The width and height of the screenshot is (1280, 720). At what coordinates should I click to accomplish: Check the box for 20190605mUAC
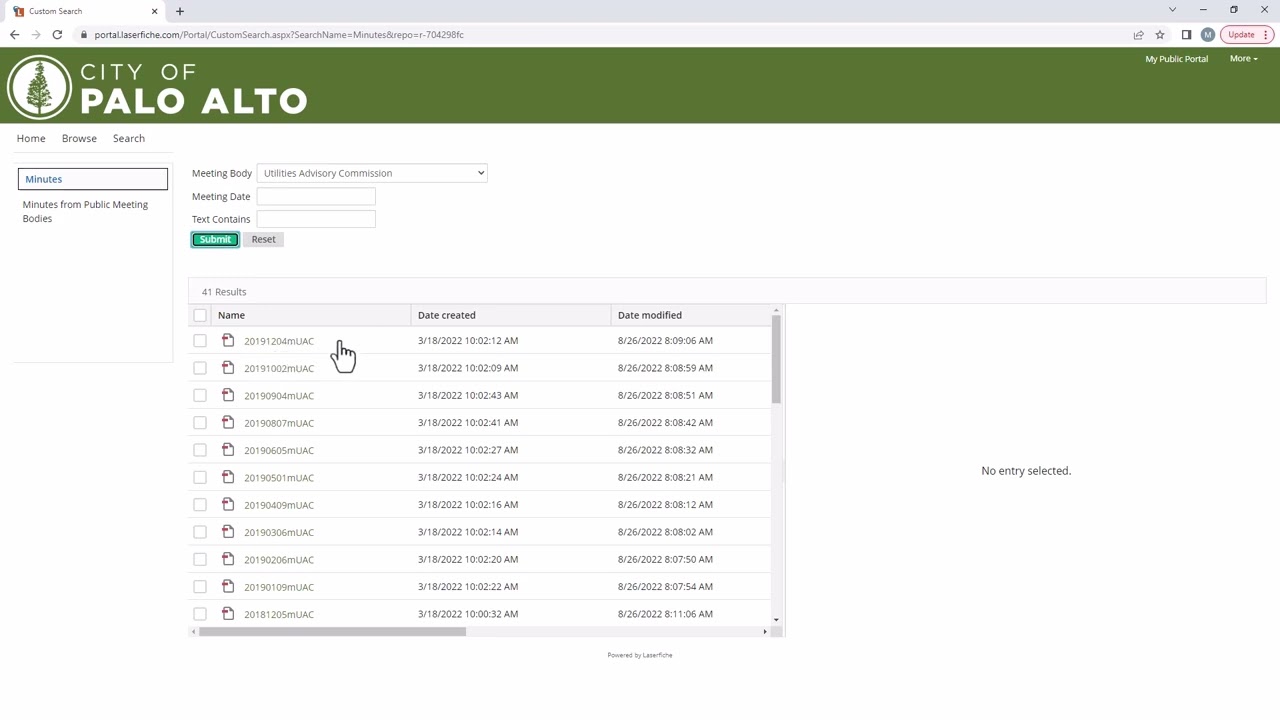(x=200, y=450)
